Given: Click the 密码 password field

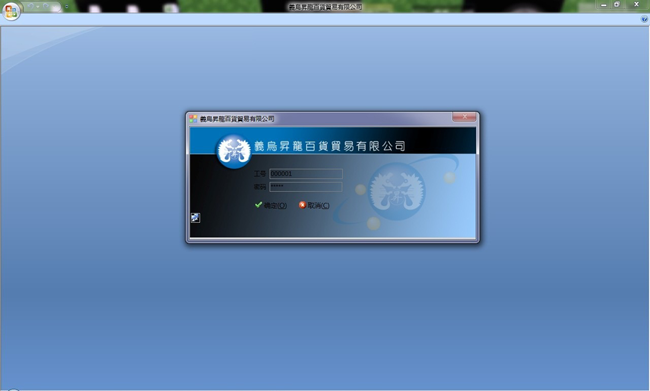Looking at the screenshot, I should click(x=306, y=187).
